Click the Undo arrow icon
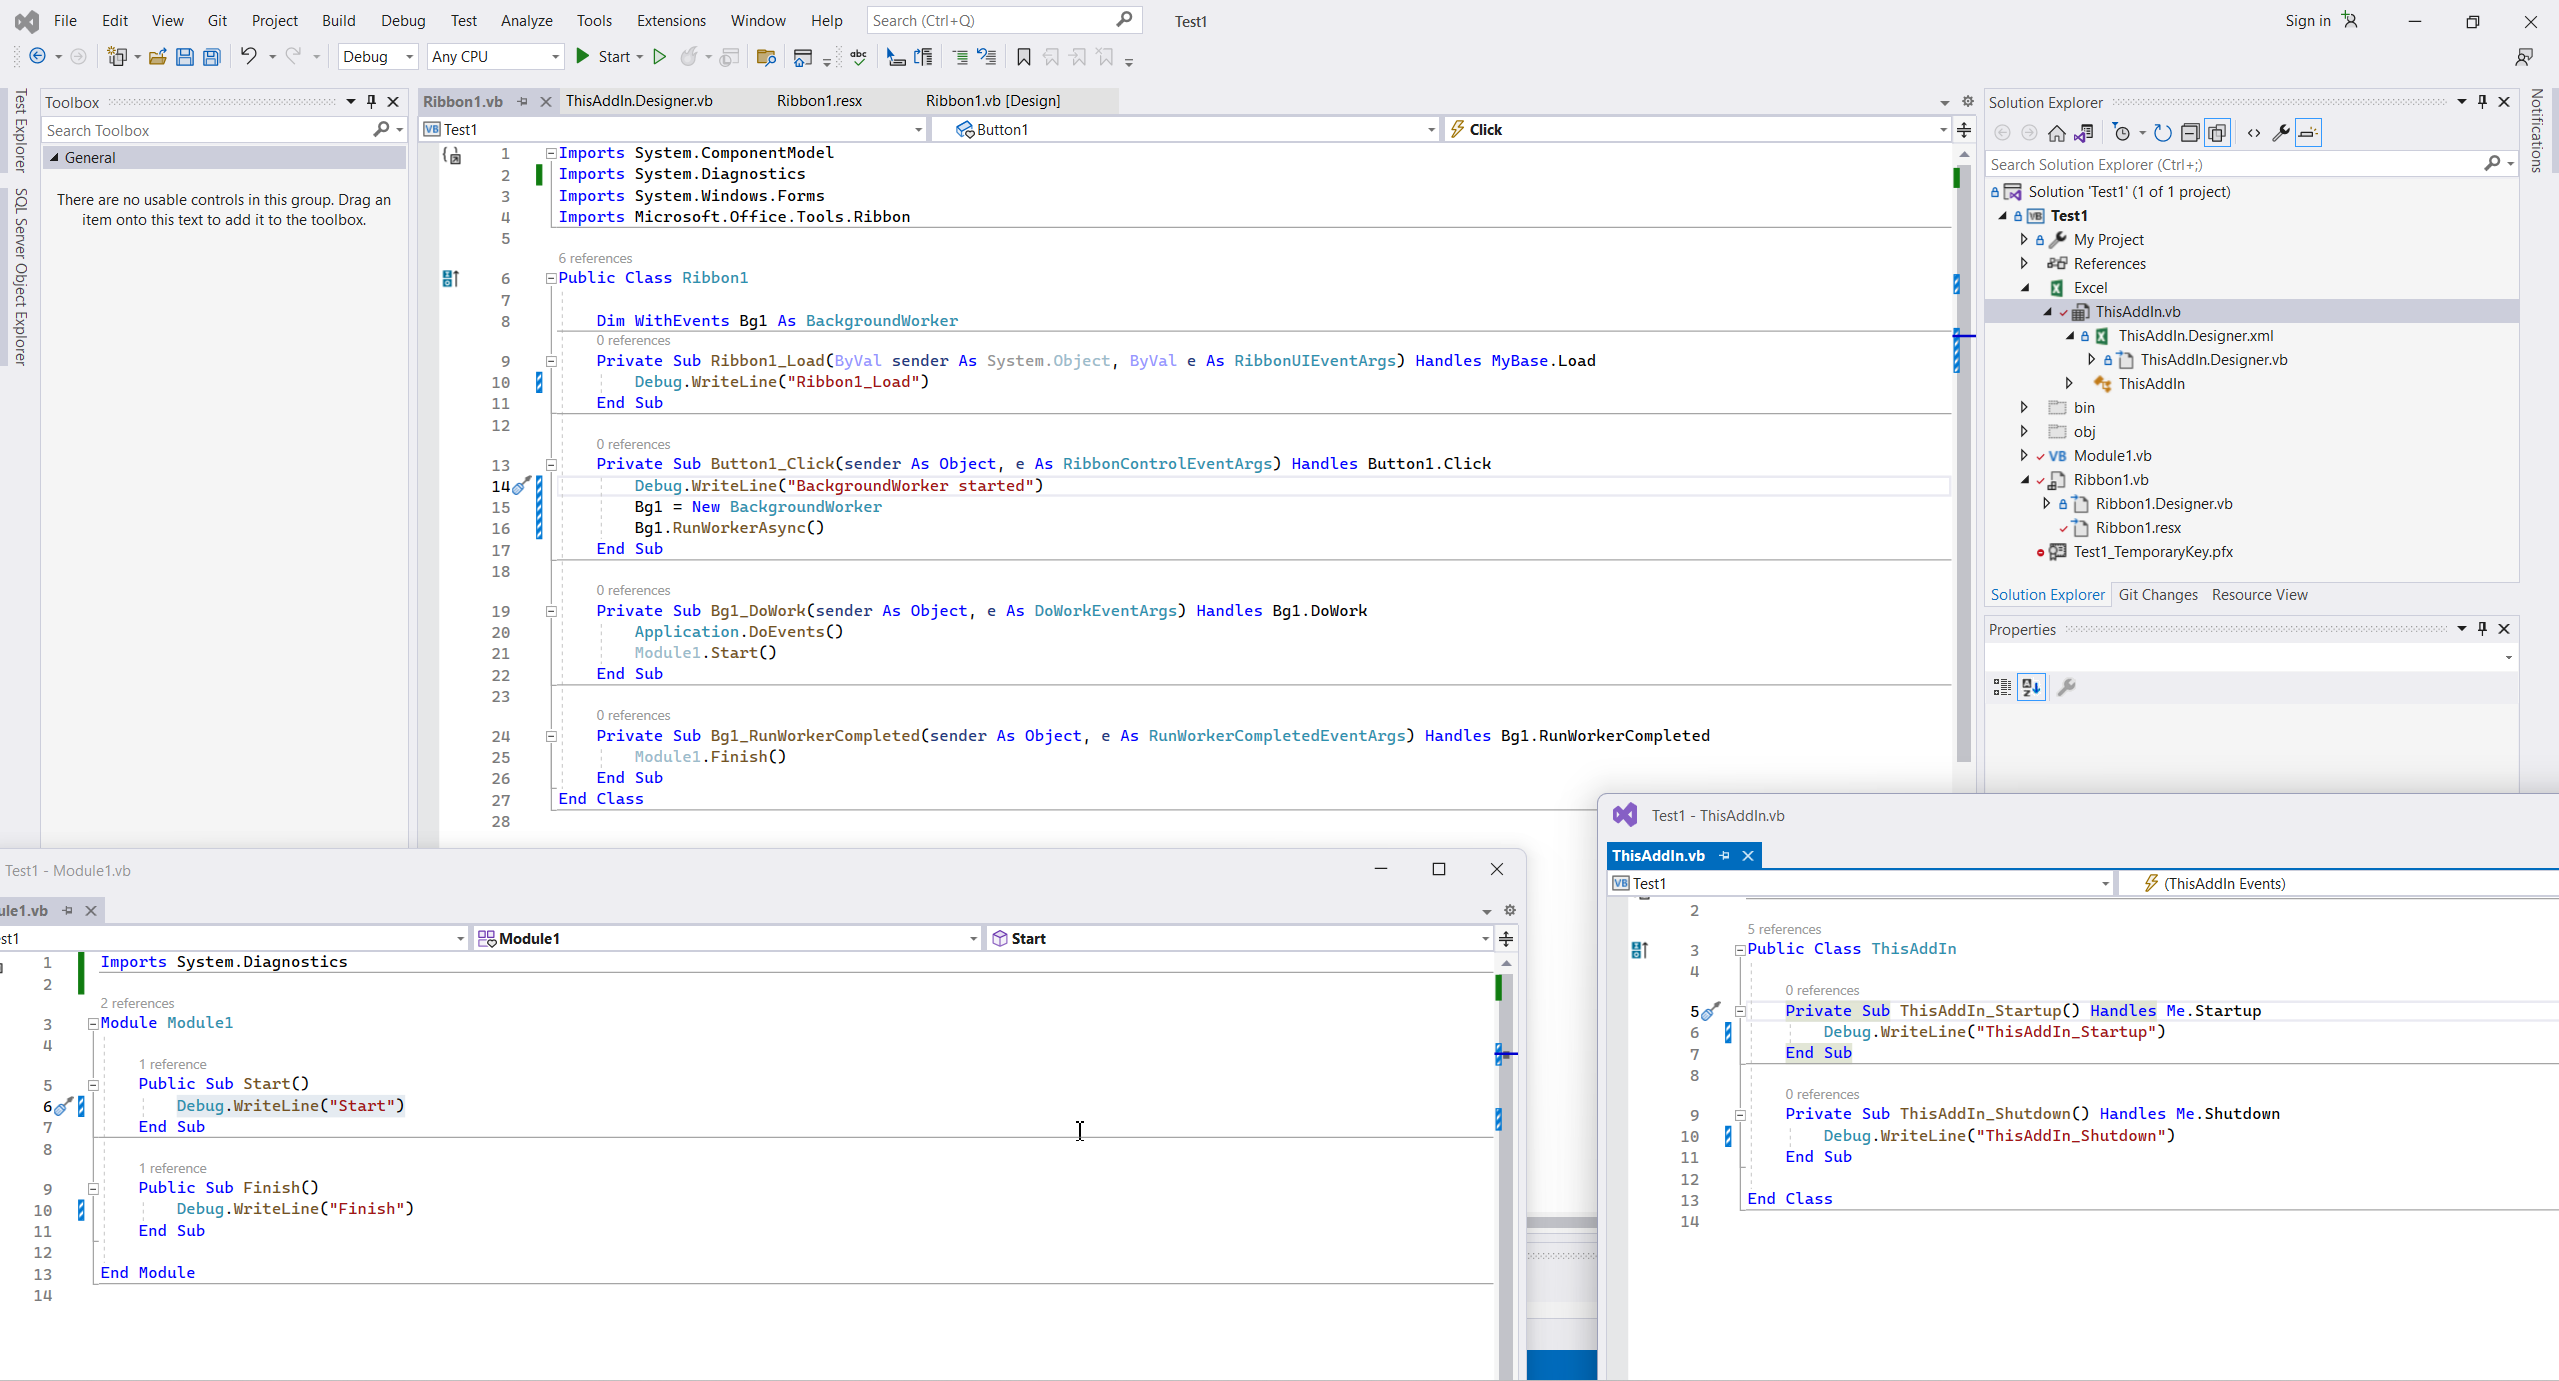 point(248,57)
